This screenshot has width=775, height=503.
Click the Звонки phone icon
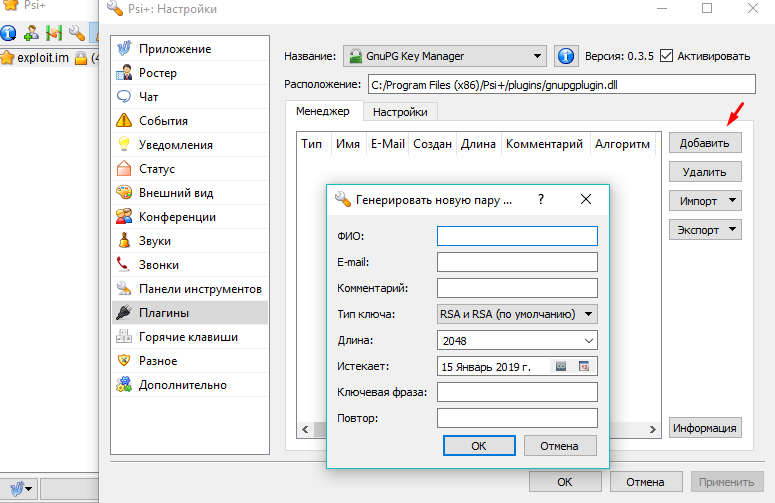pos(124,264)
